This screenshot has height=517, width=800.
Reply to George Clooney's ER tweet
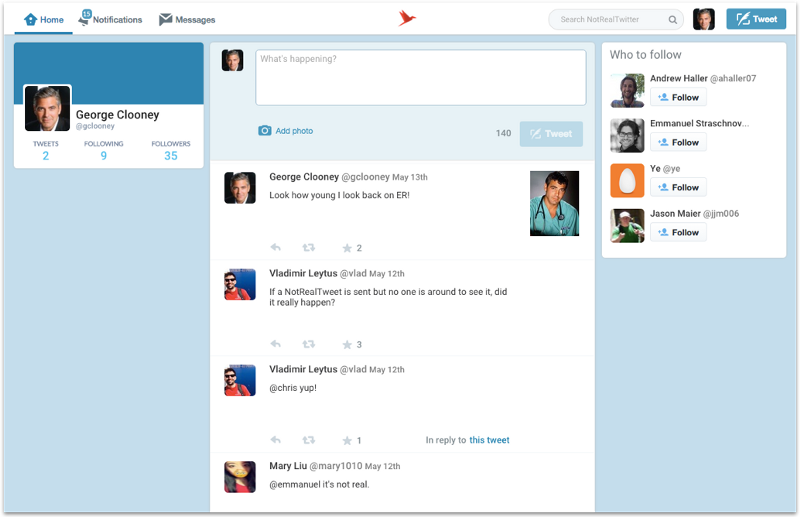pos(276,248)
